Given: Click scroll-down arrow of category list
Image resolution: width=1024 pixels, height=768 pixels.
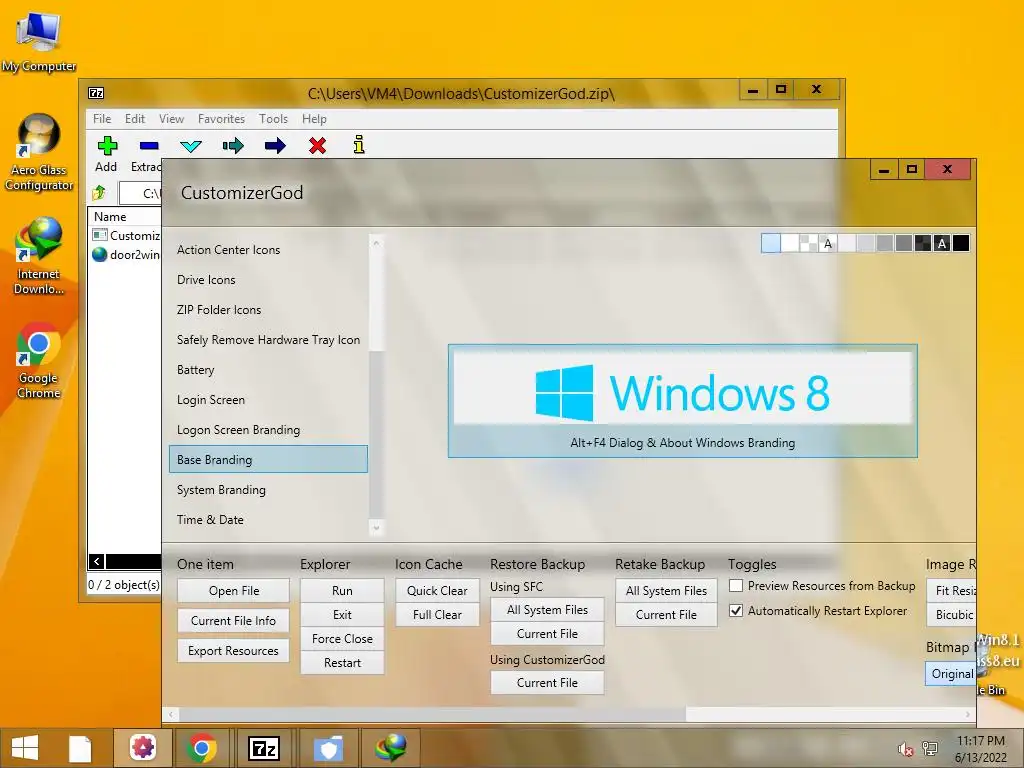Looking at the screenshot, I should click(376, 527).
